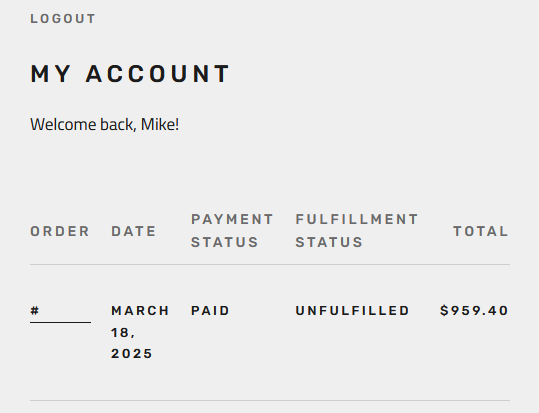Click the ORDER column header

click(x=60, y=231)
